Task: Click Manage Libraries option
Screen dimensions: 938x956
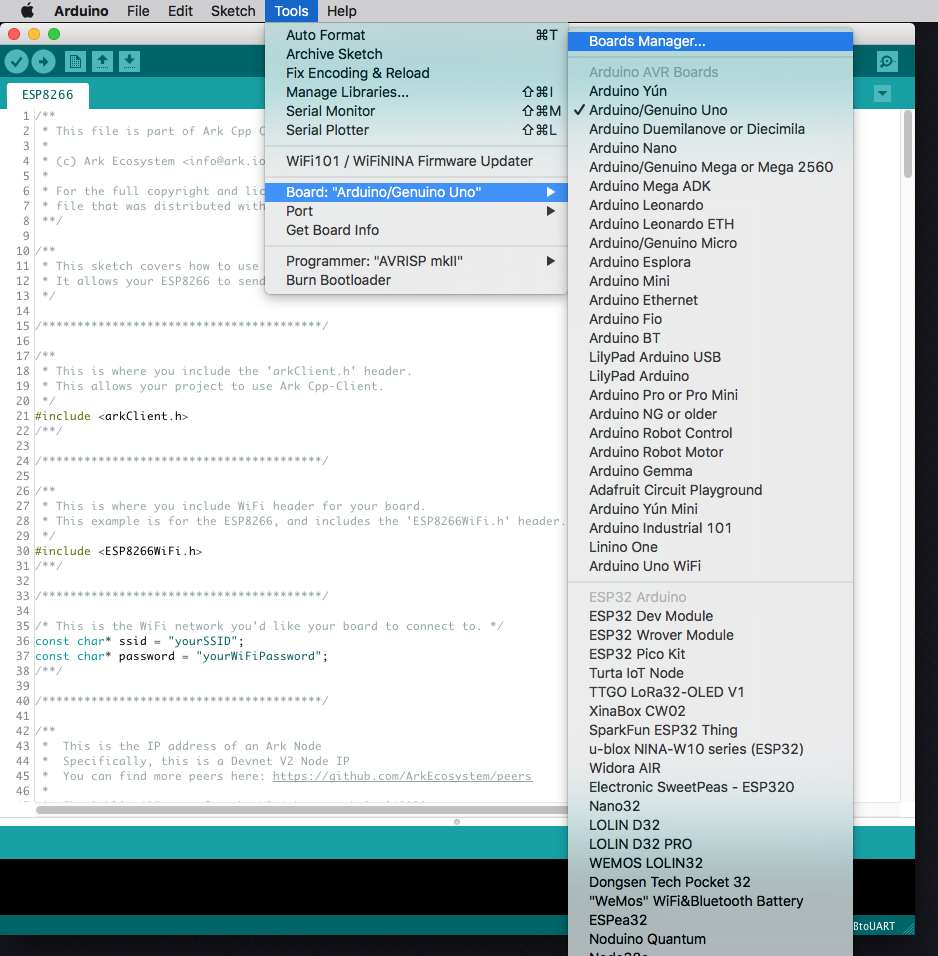Action: pyautogui.click(x=347, y=92)
